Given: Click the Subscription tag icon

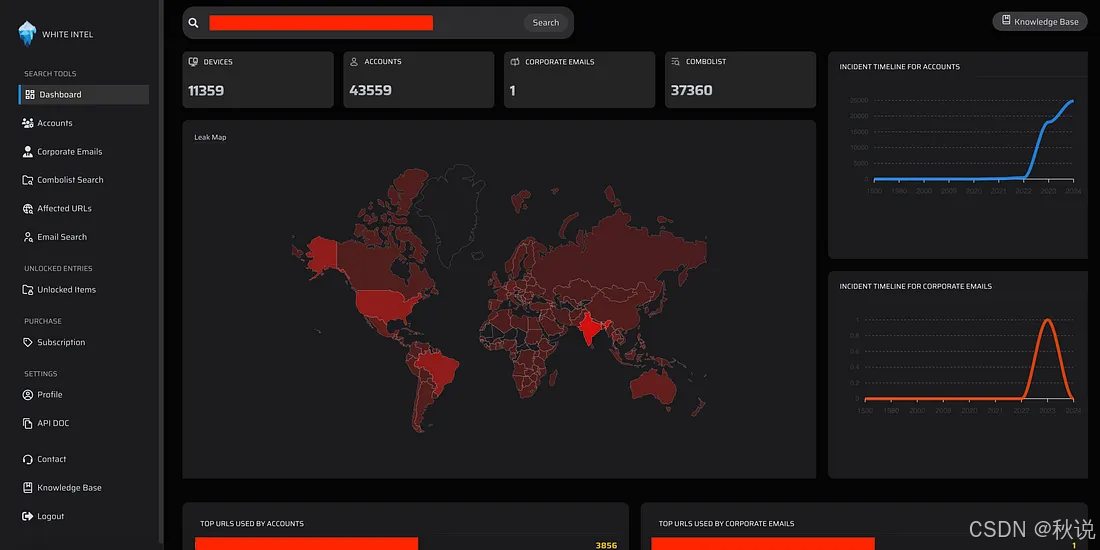Looking at the screenshot, I should 28,342.
